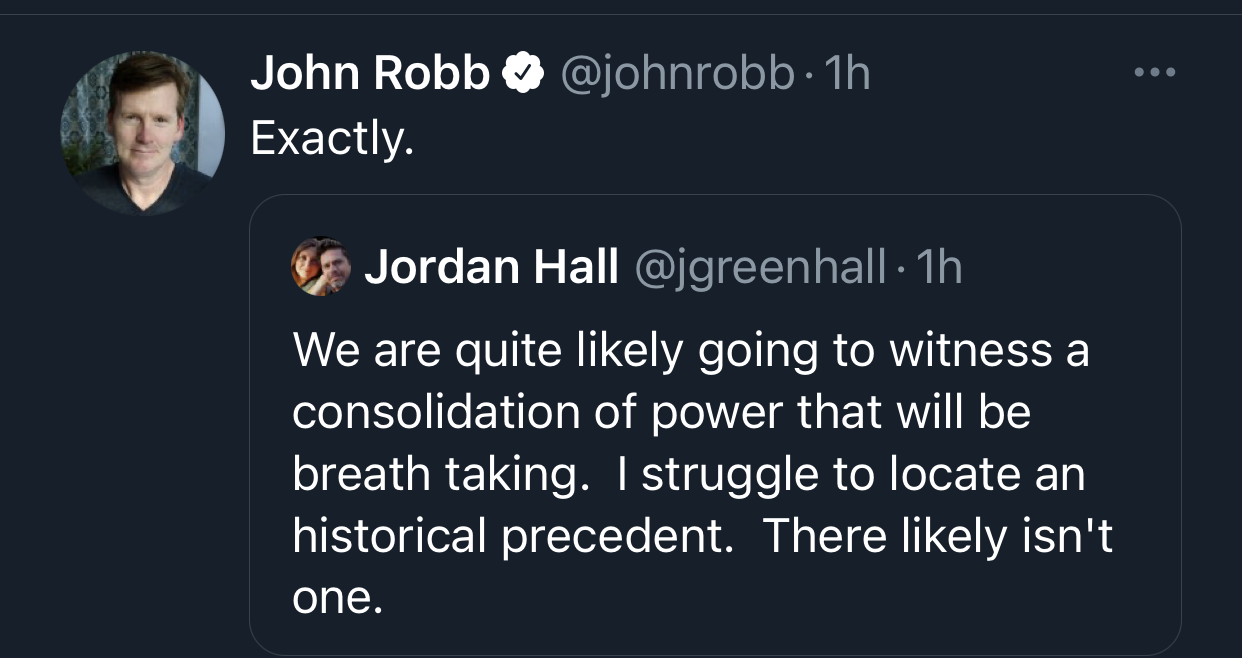Click the final word "one."
The height and width of the screenshot is (658, 1242).
click(338, 599)
